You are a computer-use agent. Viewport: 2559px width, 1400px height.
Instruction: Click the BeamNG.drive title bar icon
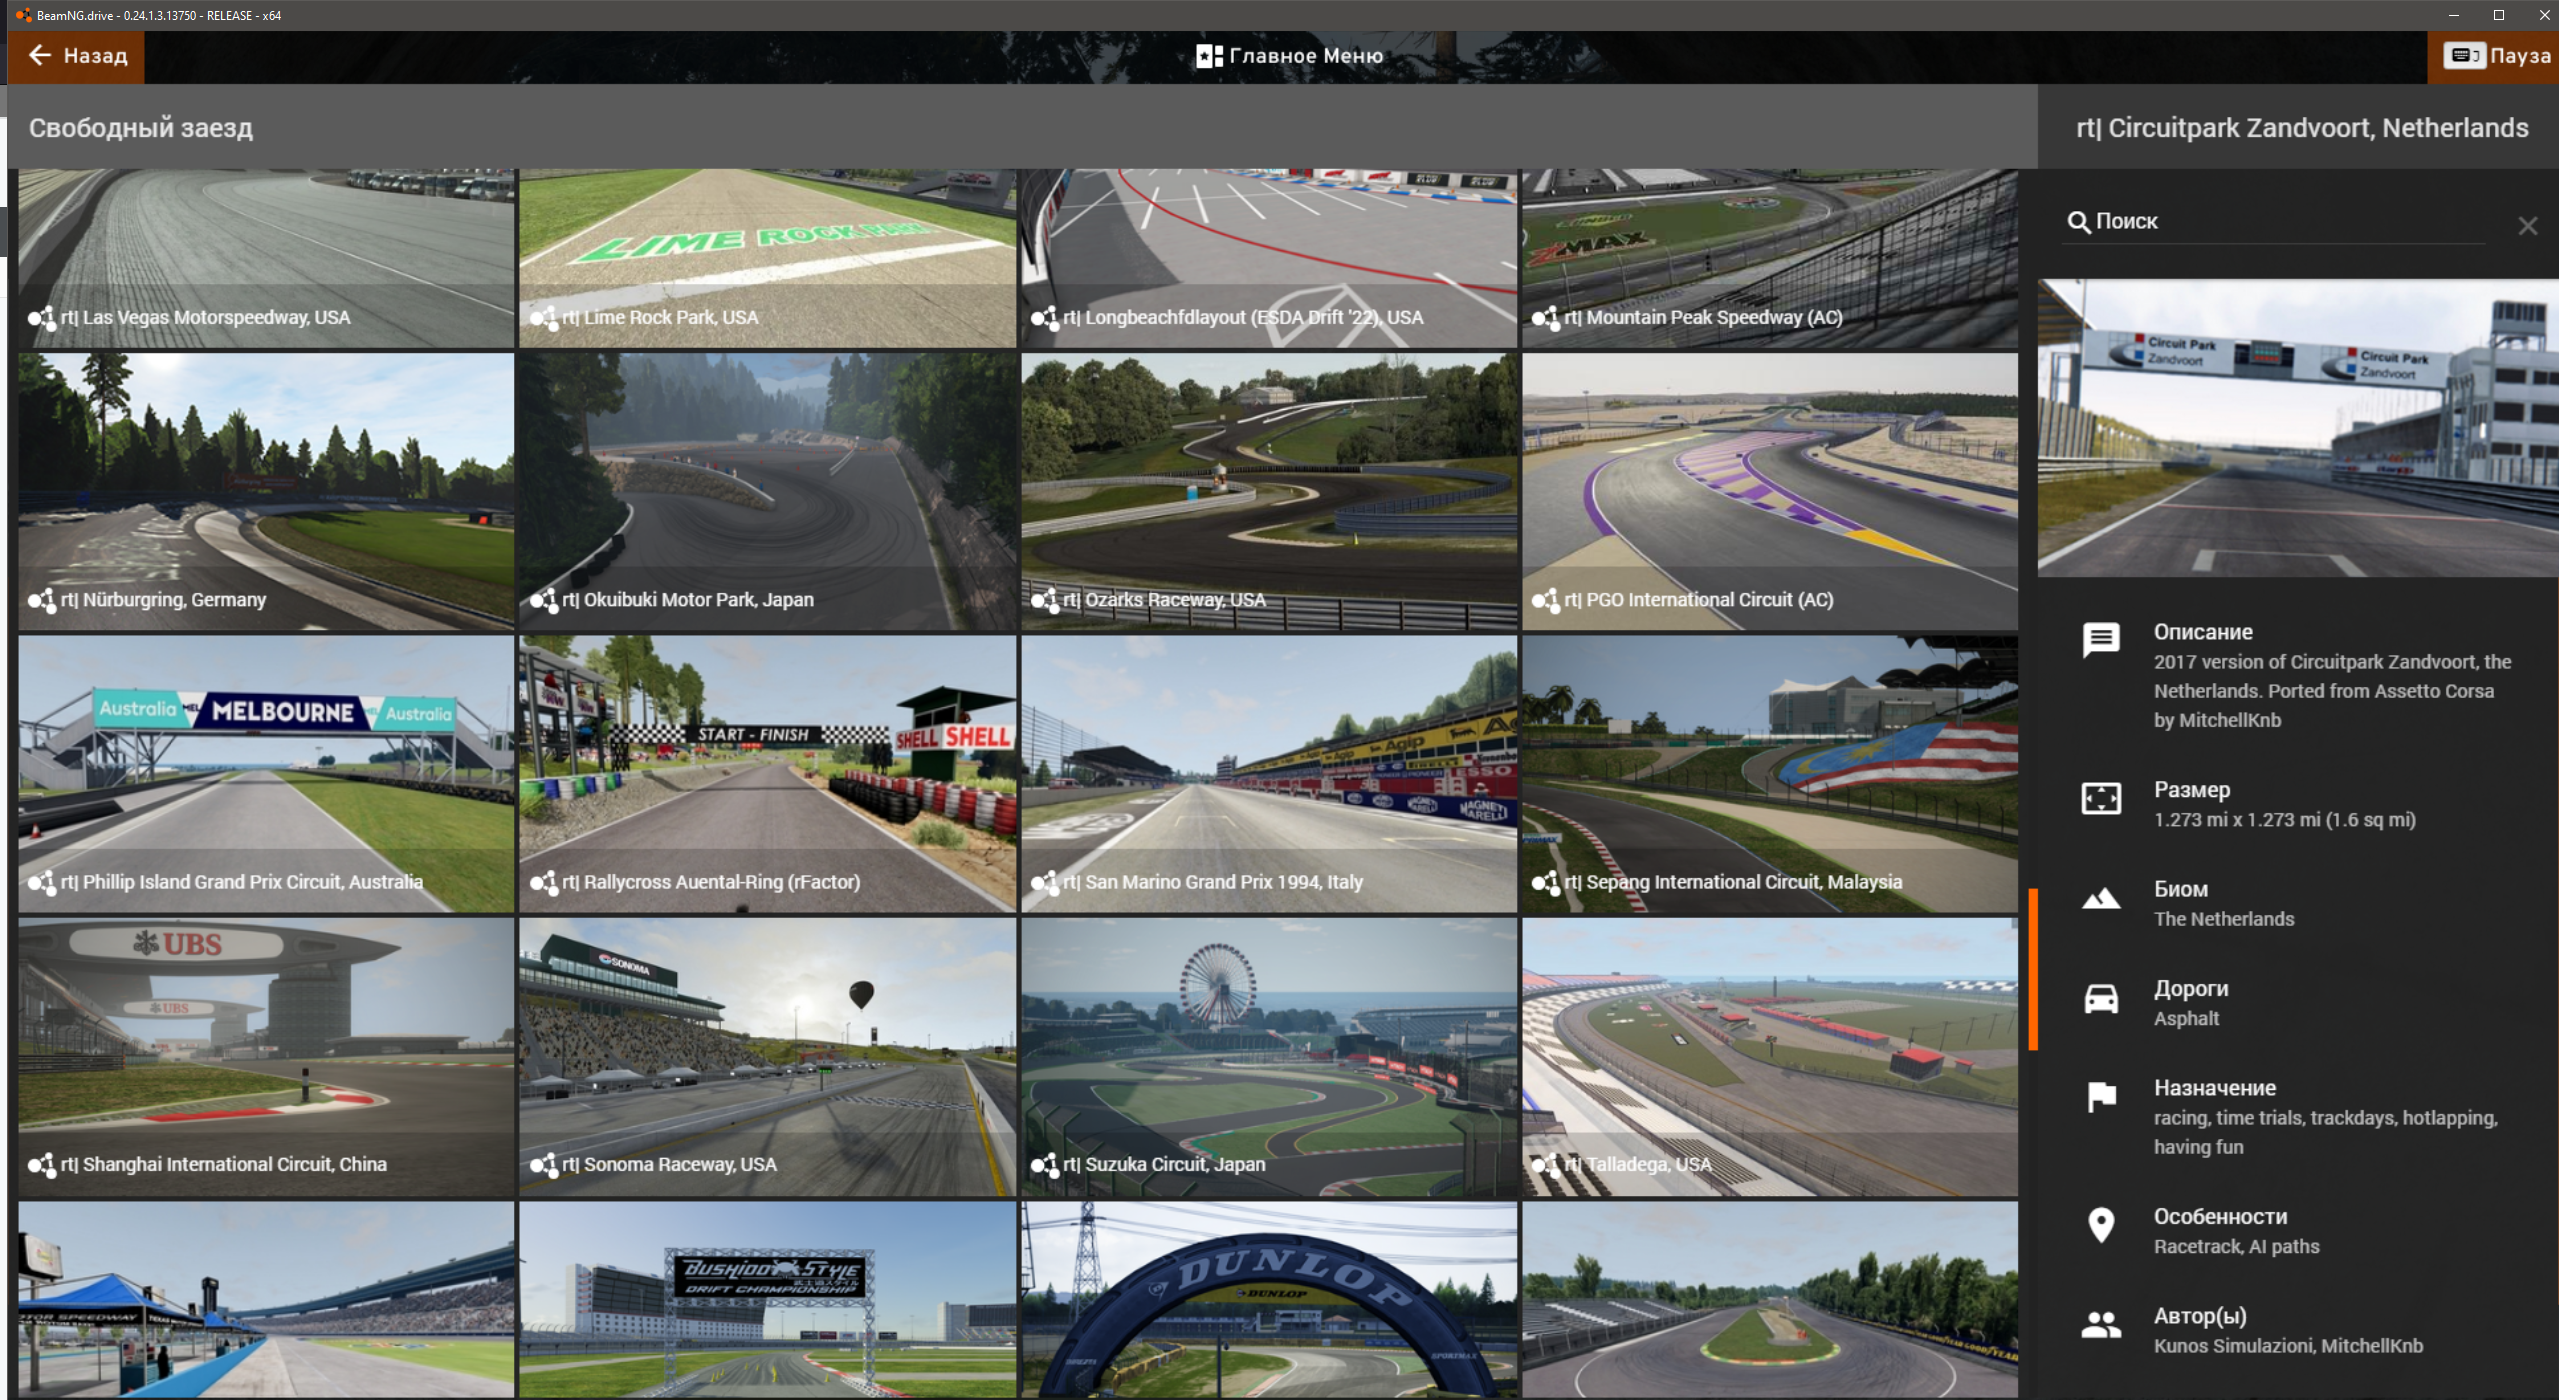coord(23,15)
